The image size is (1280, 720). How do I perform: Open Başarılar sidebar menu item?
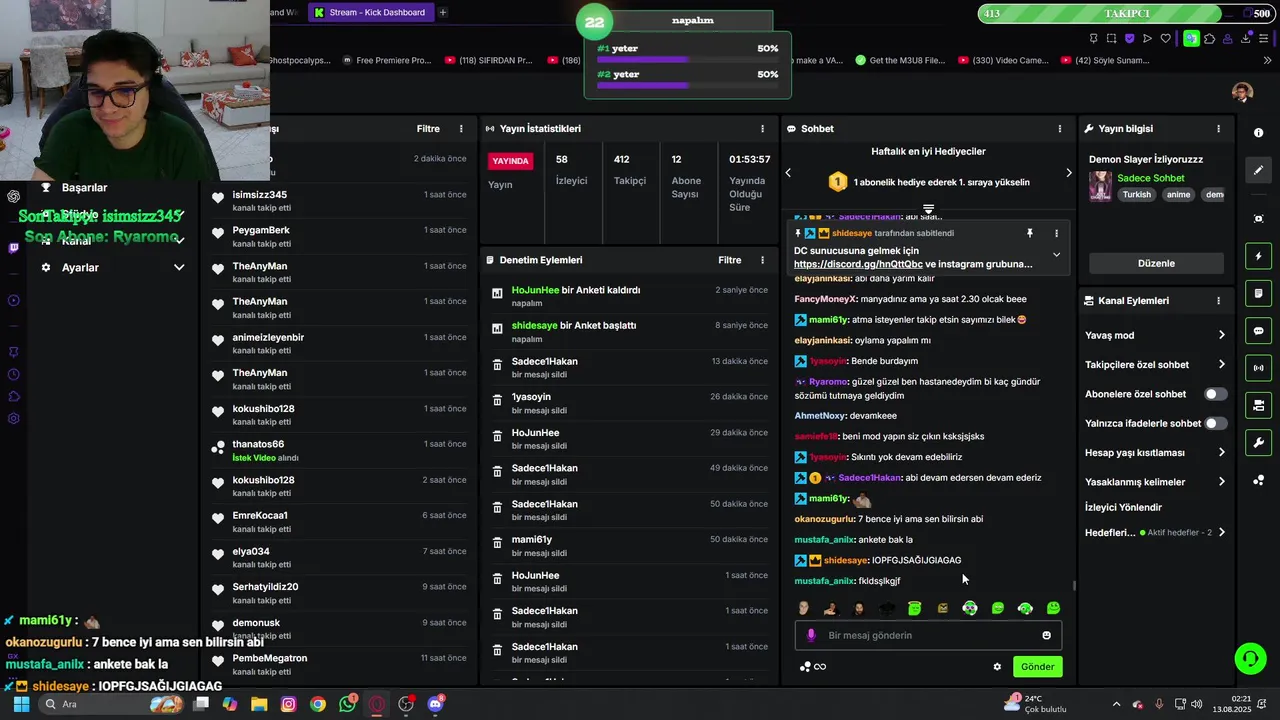[x=84, y=188]
